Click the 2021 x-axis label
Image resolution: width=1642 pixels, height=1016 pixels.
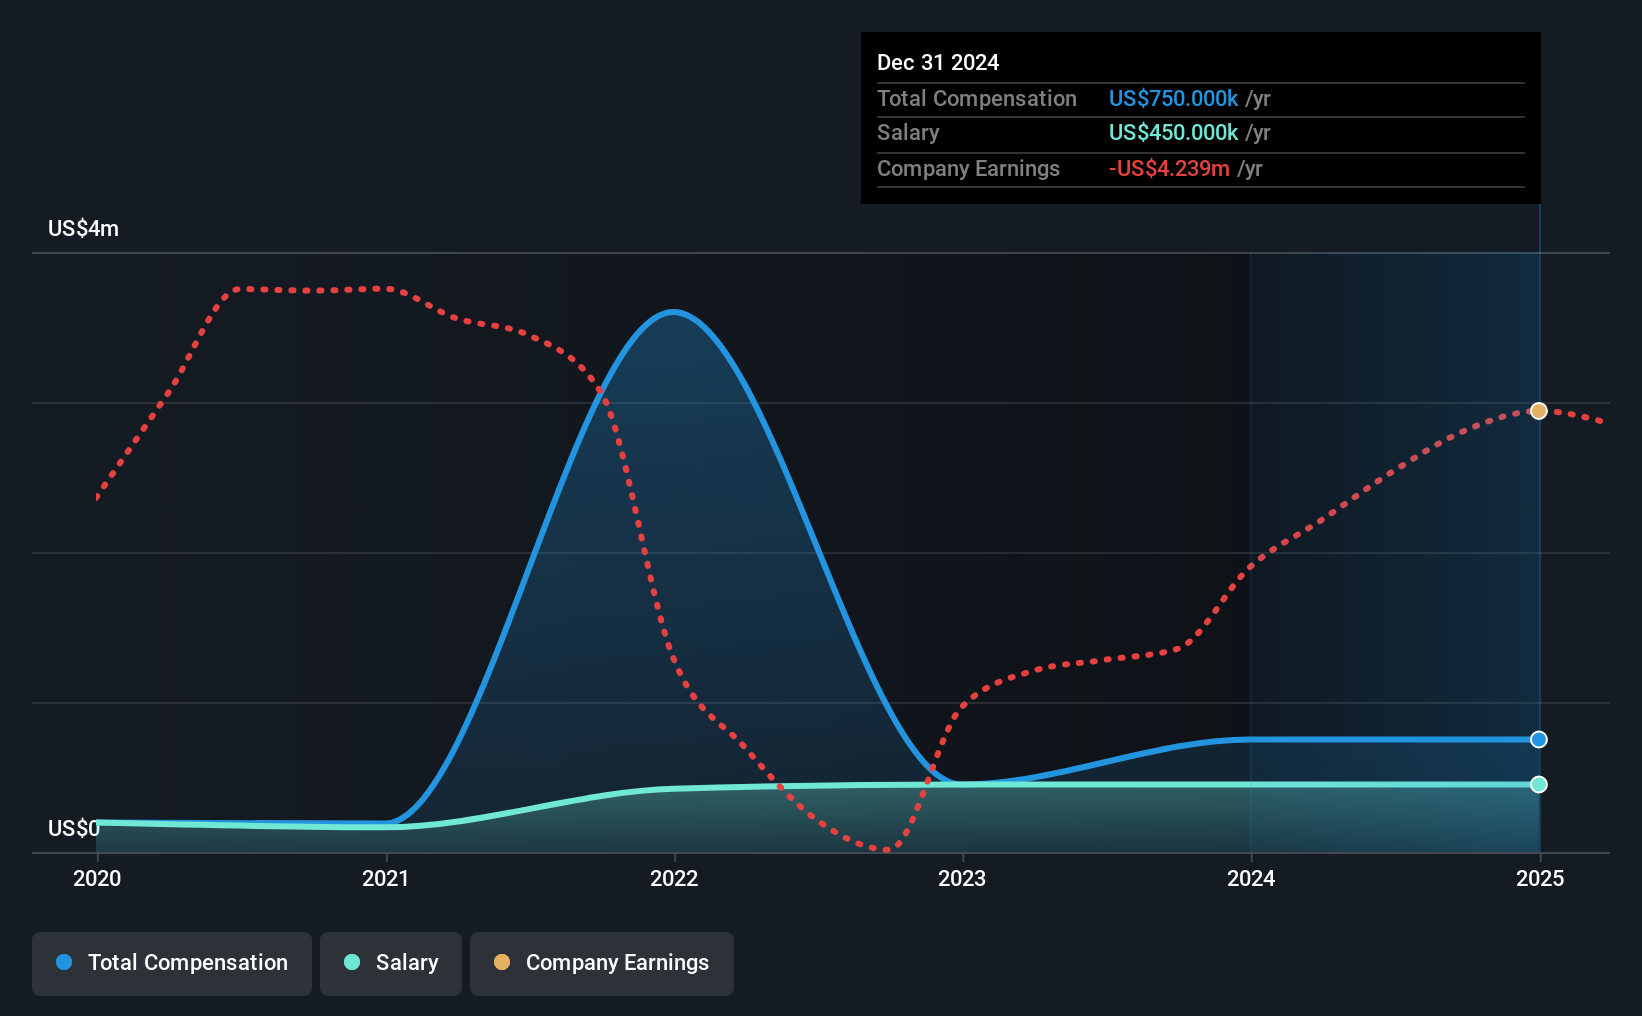[386, 878]
